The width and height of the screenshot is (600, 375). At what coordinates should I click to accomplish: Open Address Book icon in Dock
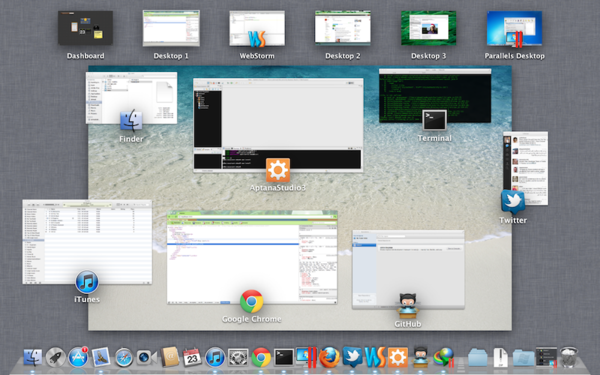170,357
